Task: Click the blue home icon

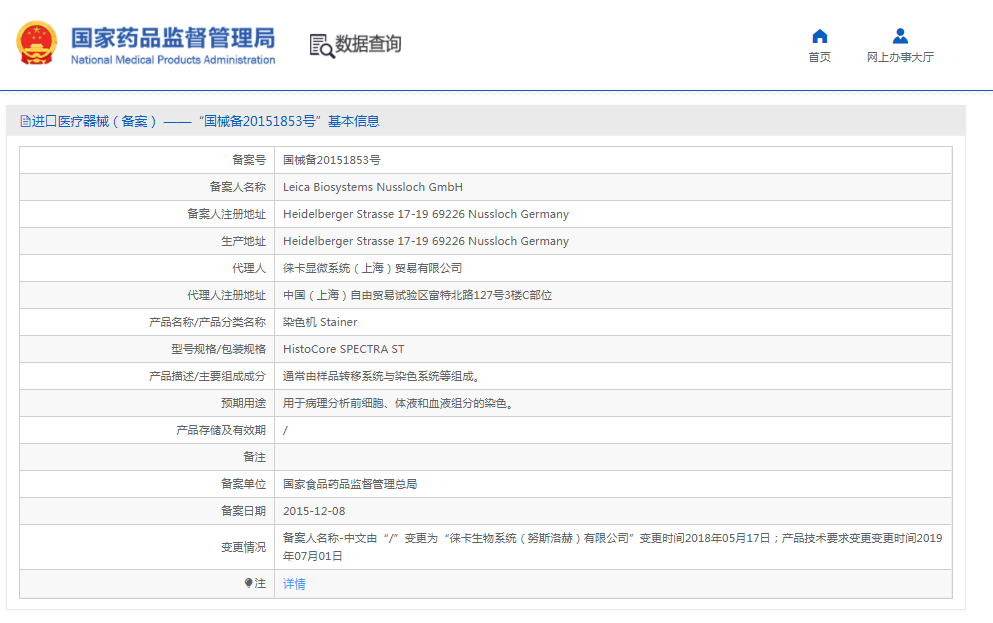Action: [819, 36]
